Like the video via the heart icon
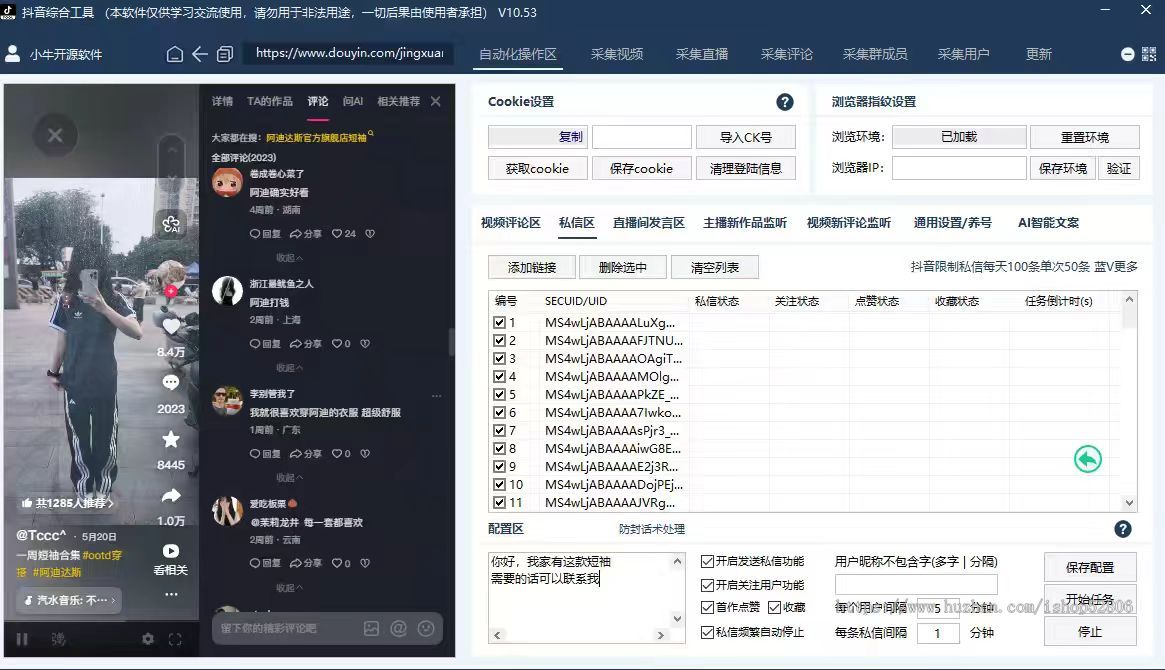The height and width of the screenshot is (670, 1165). pos(171,326)
